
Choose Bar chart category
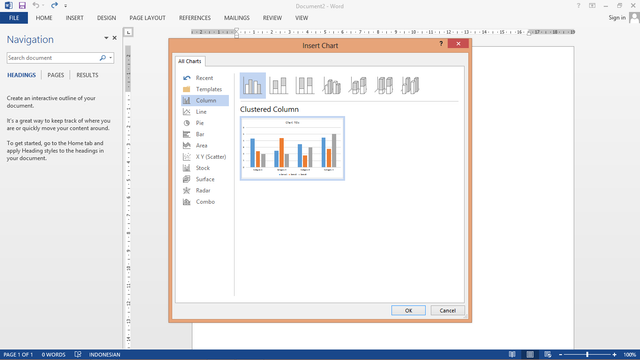[x=204, y=134]
